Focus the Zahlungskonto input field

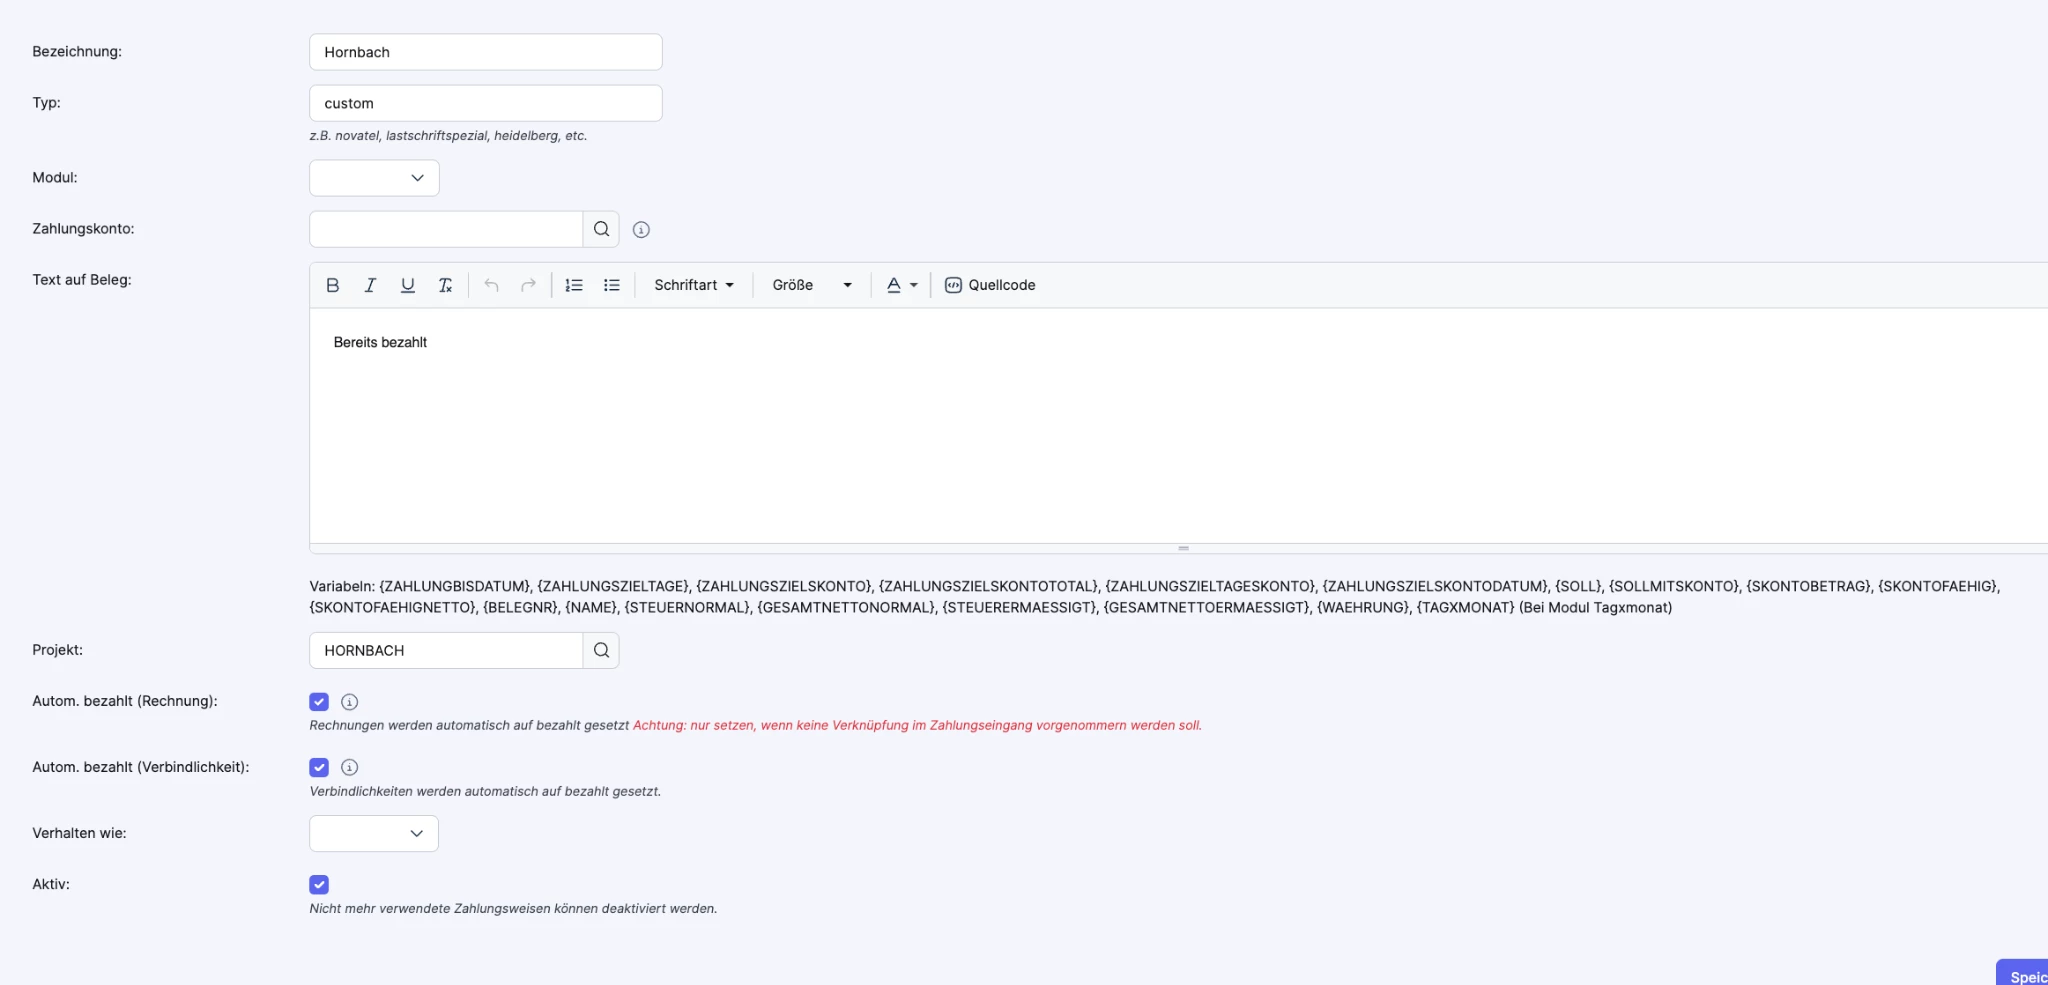(446, 229)
